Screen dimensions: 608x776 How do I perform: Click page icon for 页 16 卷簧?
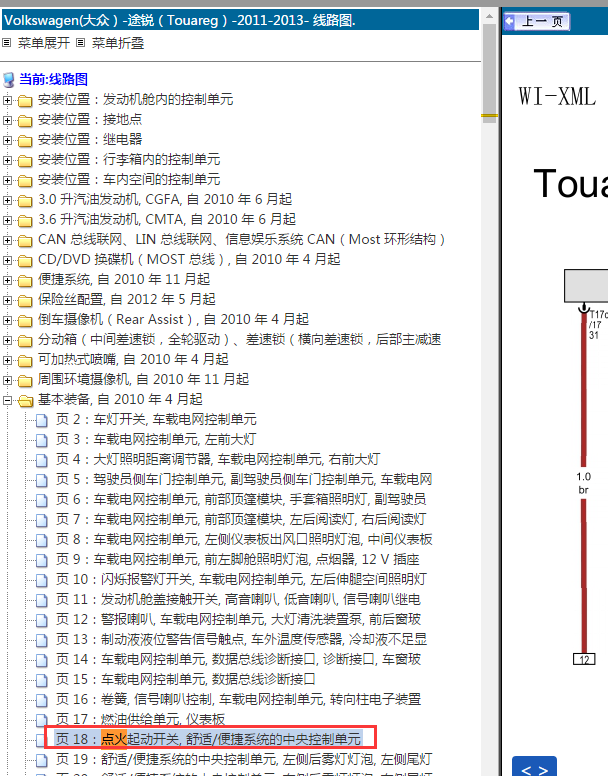point(42,700)
